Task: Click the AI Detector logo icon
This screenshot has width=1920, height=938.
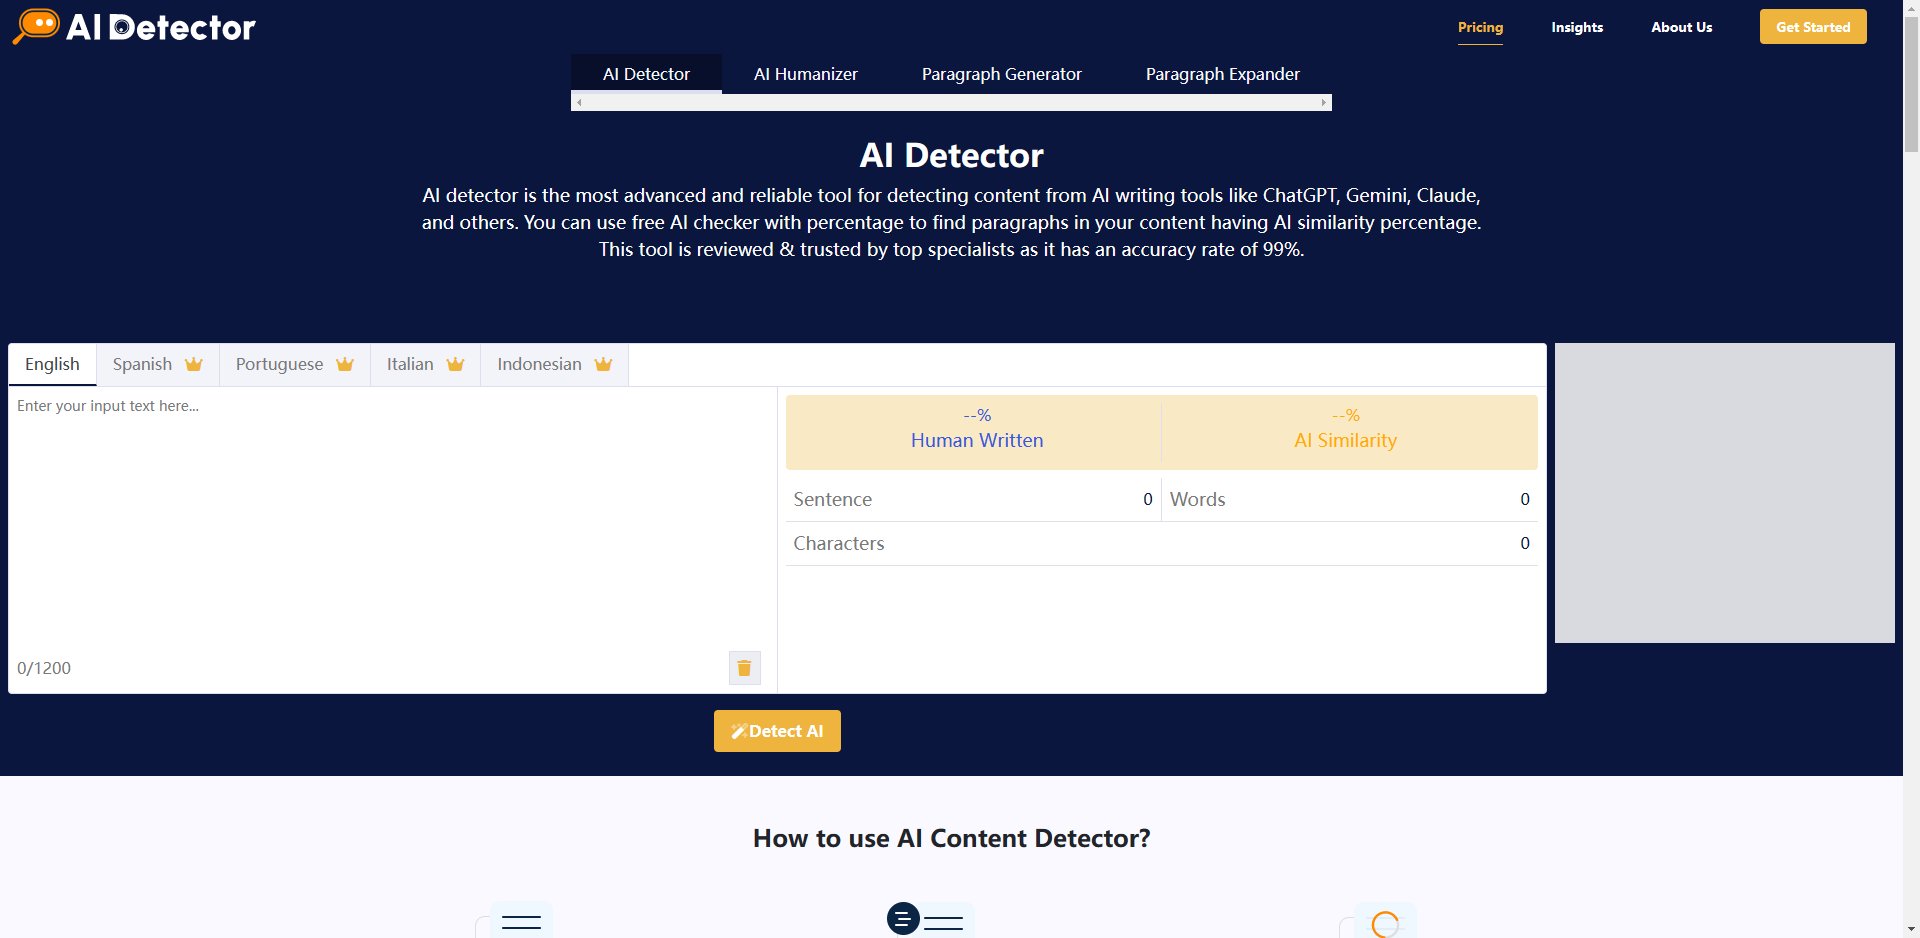Action: [37, 25]
